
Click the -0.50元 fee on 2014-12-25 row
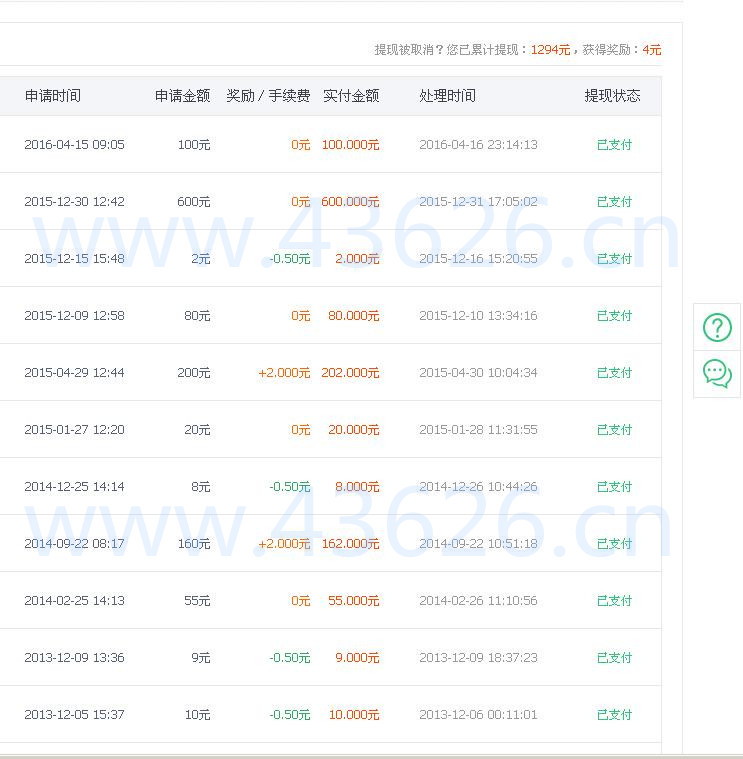290,486
